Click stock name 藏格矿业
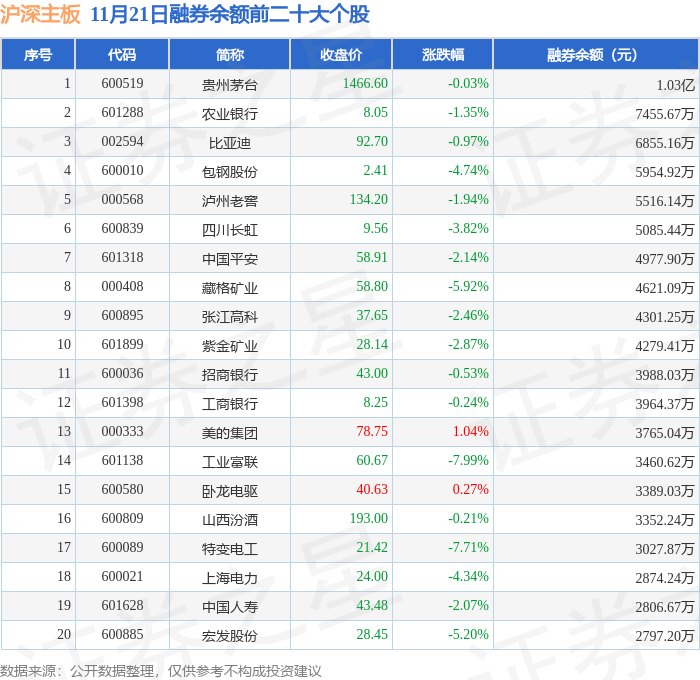The height and width of the screenshot is (680, 700). click(229, 288)
